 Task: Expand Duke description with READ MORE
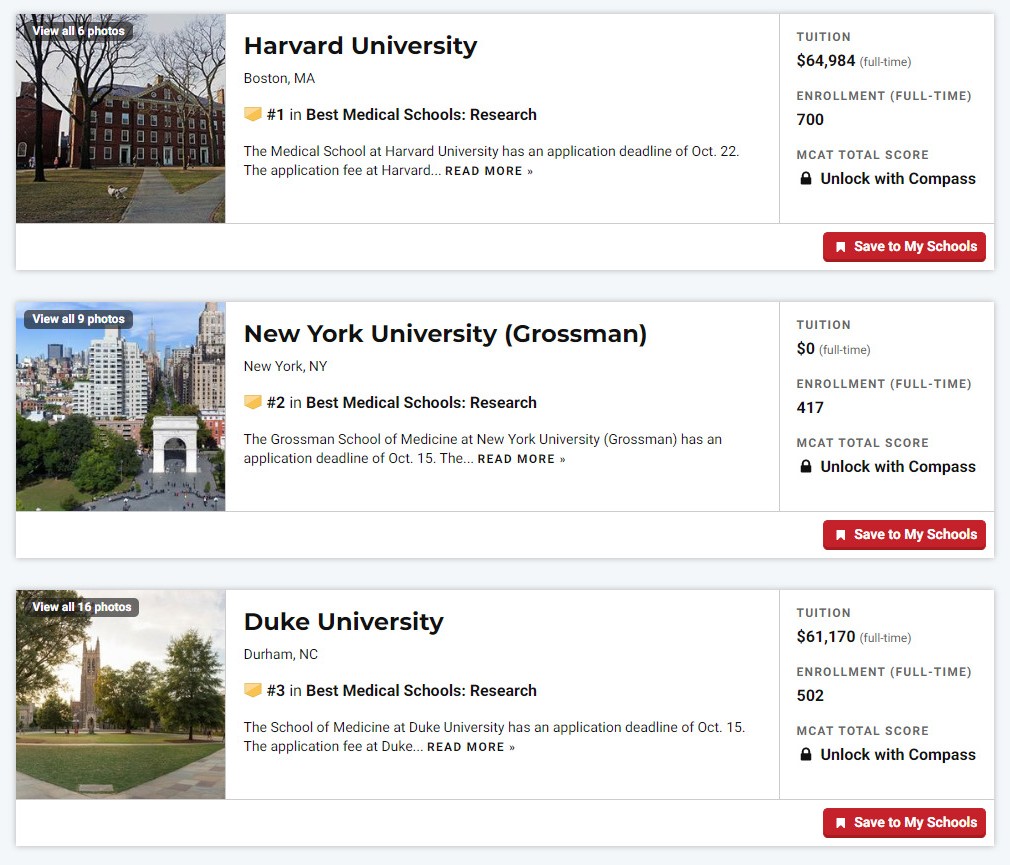(x=470, y=747)
